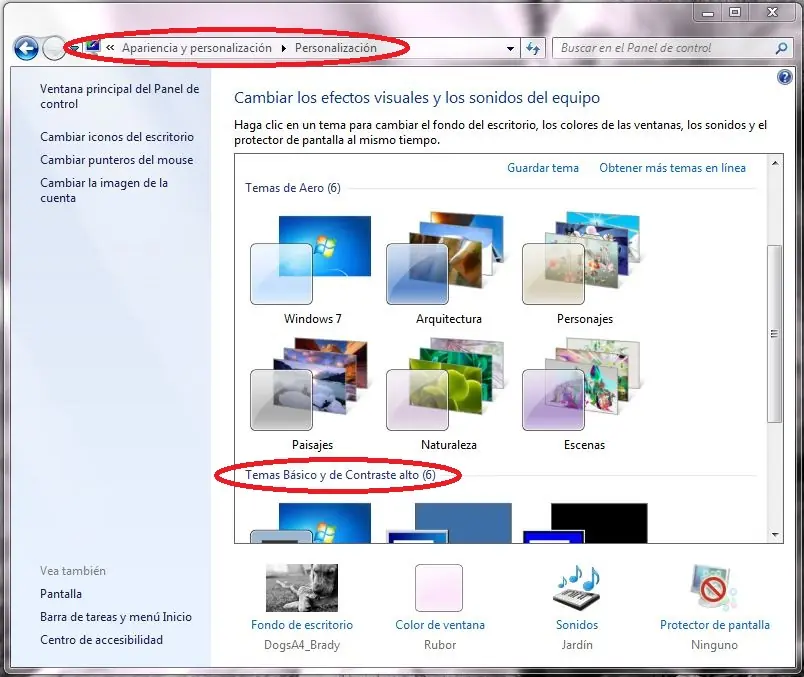Screen dimensions: 804x677
Task: Open the arrow after Apariencia y personalización
Action: (x=284, y=48)
